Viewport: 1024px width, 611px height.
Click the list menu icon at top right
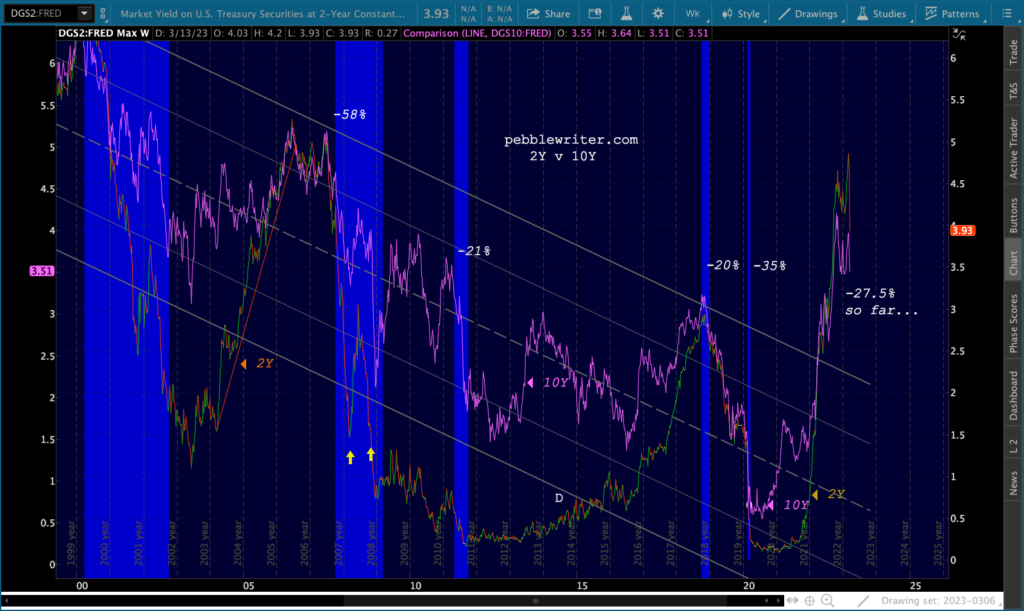[1006, 13]
